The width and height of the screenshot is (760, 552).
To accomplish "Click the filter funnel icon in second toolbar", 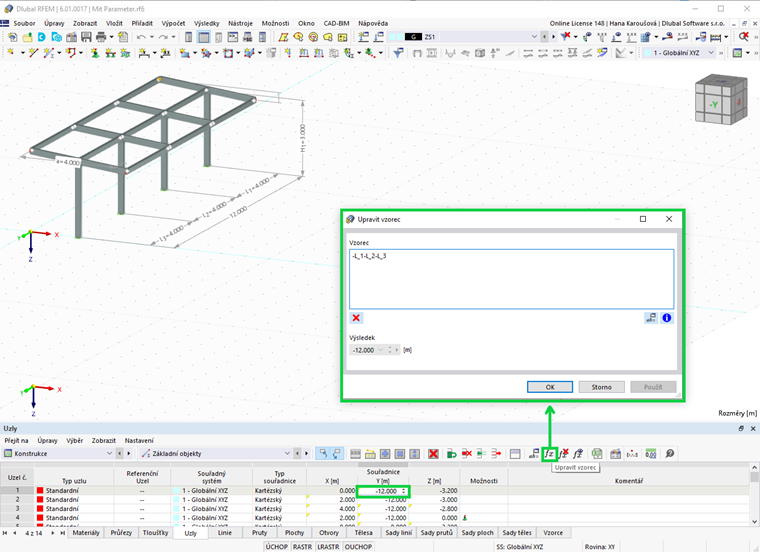I will click(398, 53).
